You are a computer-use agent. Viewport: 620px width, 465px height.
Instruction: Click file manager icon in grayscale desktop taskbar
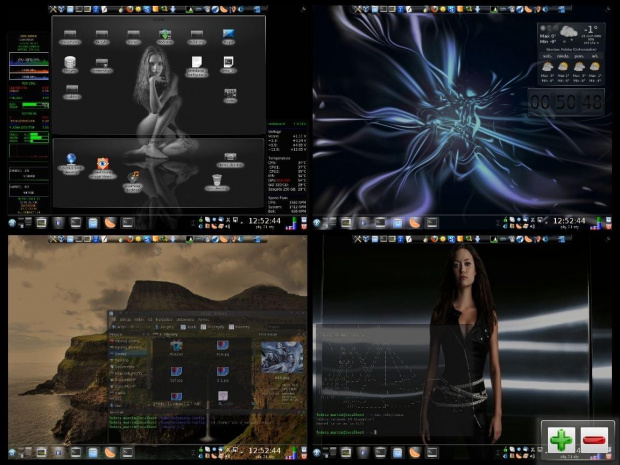93,223
